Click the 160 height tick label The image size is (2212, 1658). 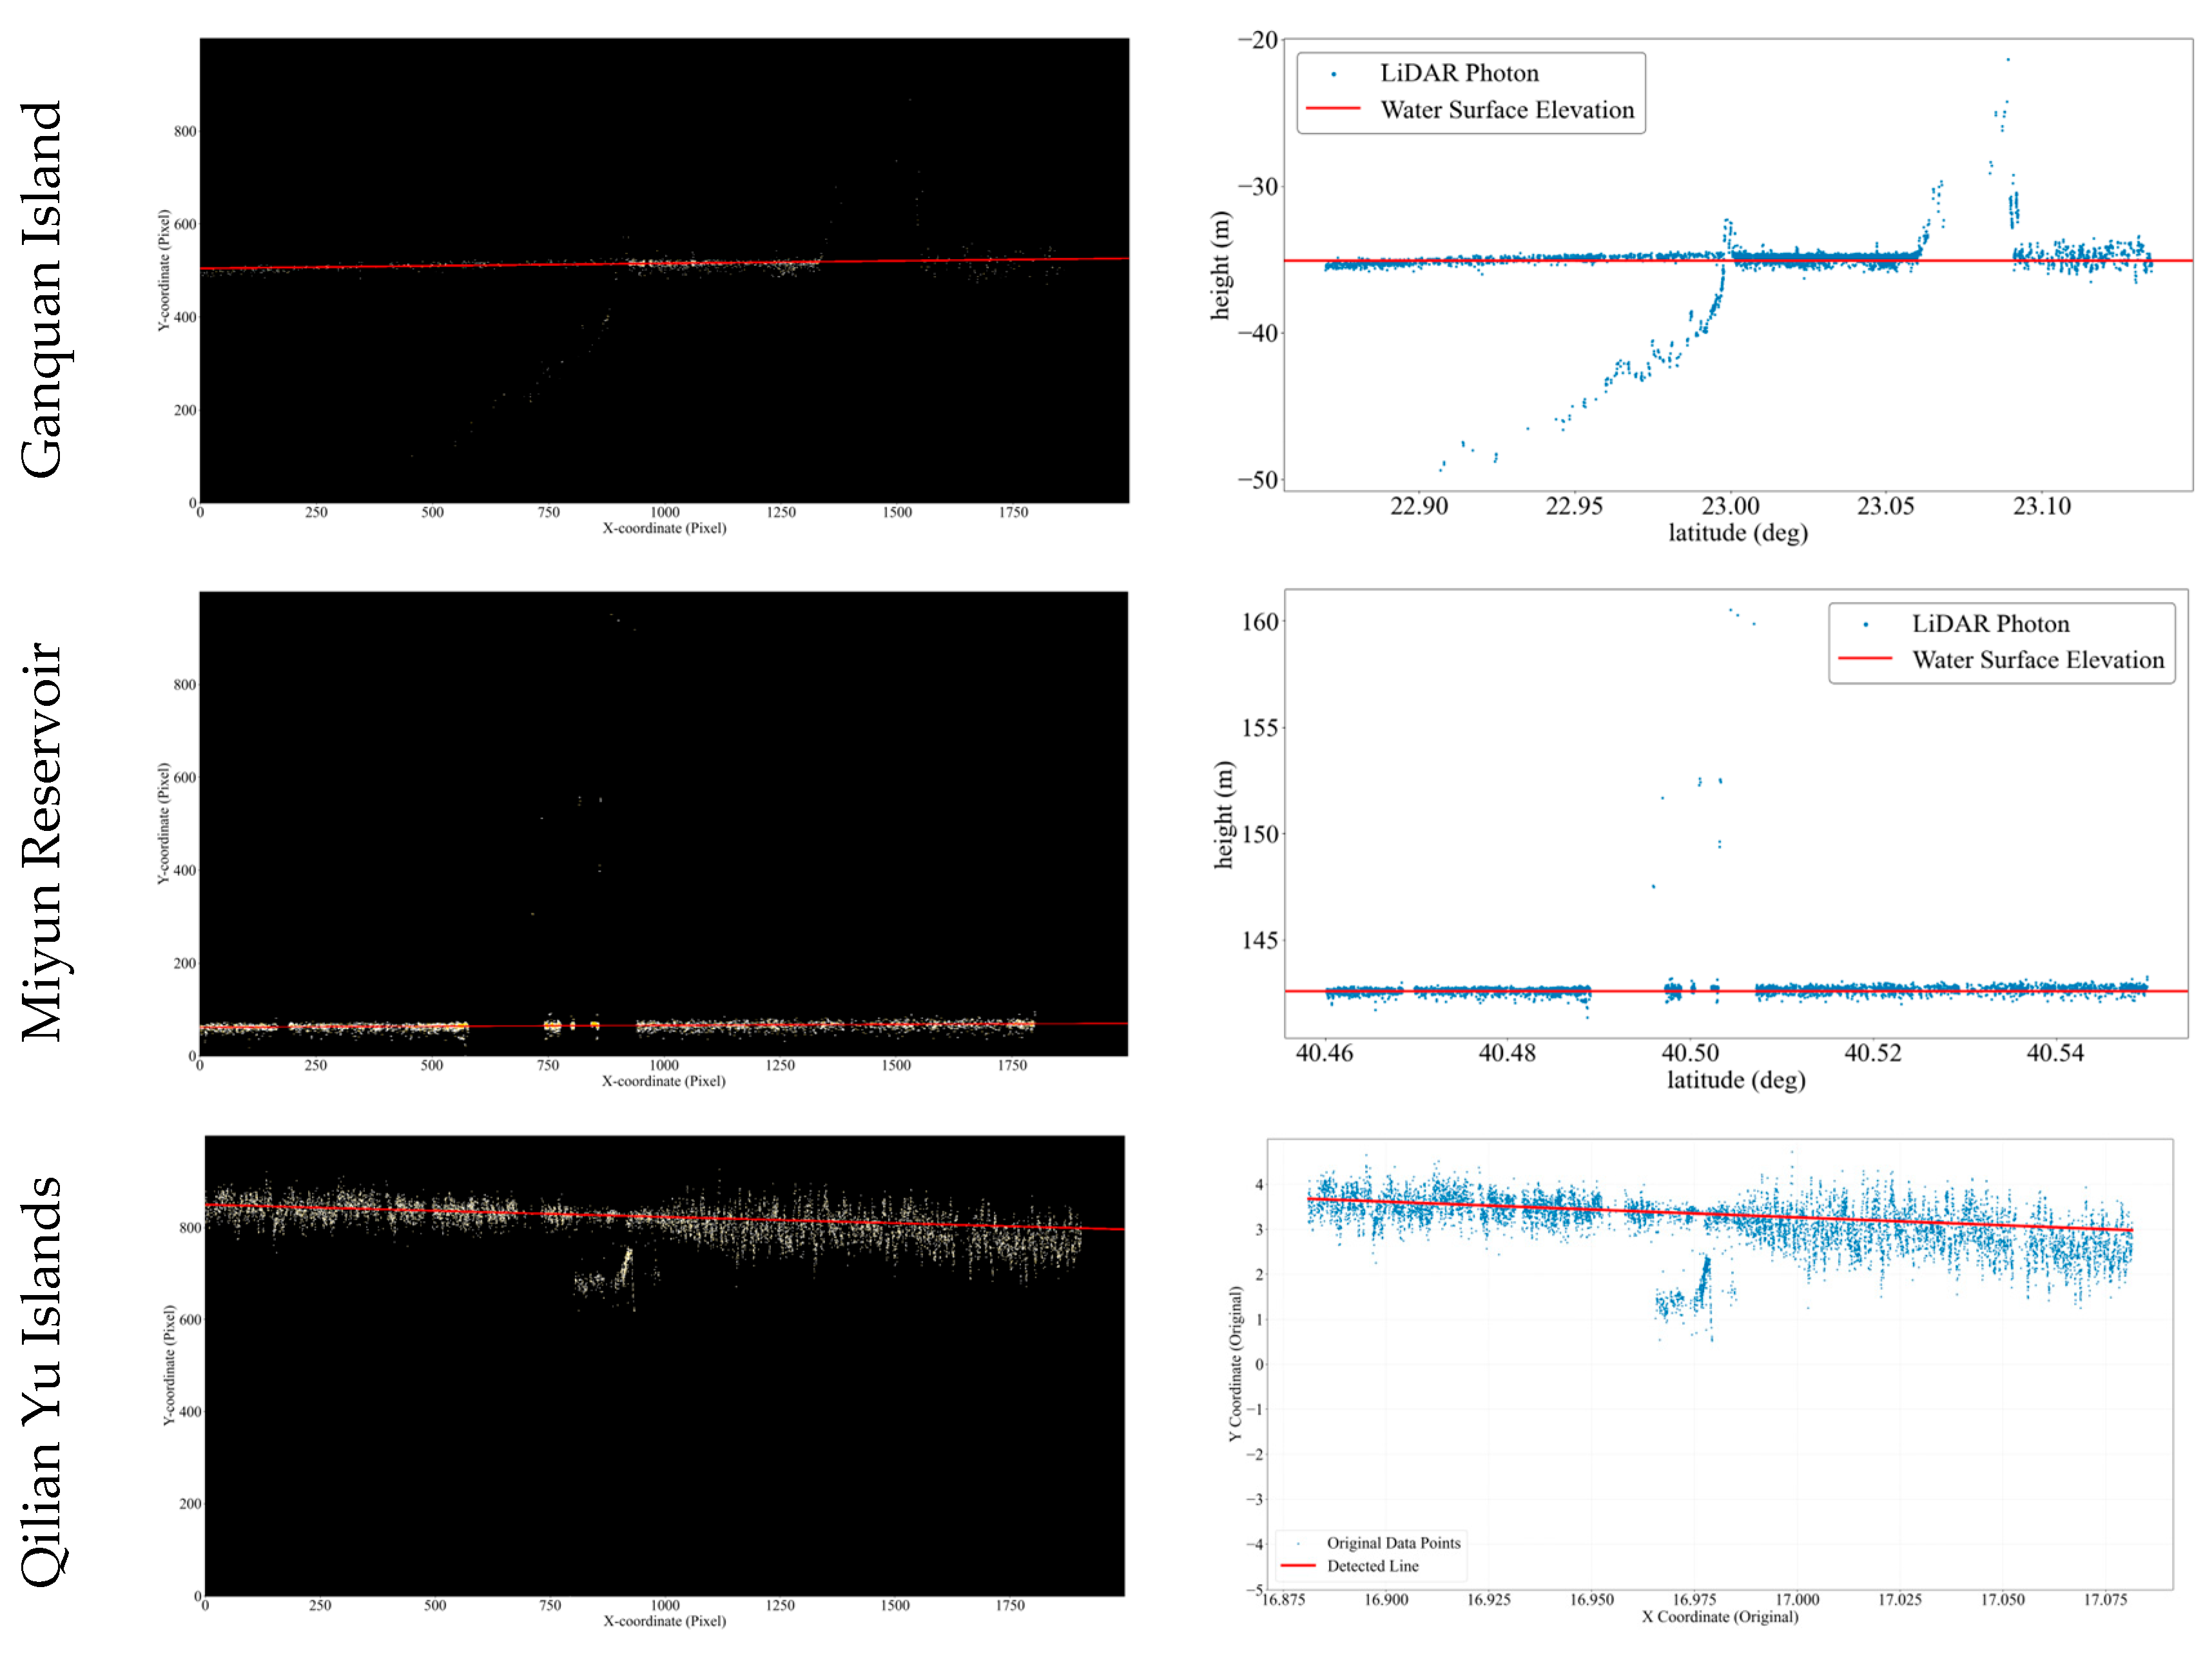tap(1260, 621)
